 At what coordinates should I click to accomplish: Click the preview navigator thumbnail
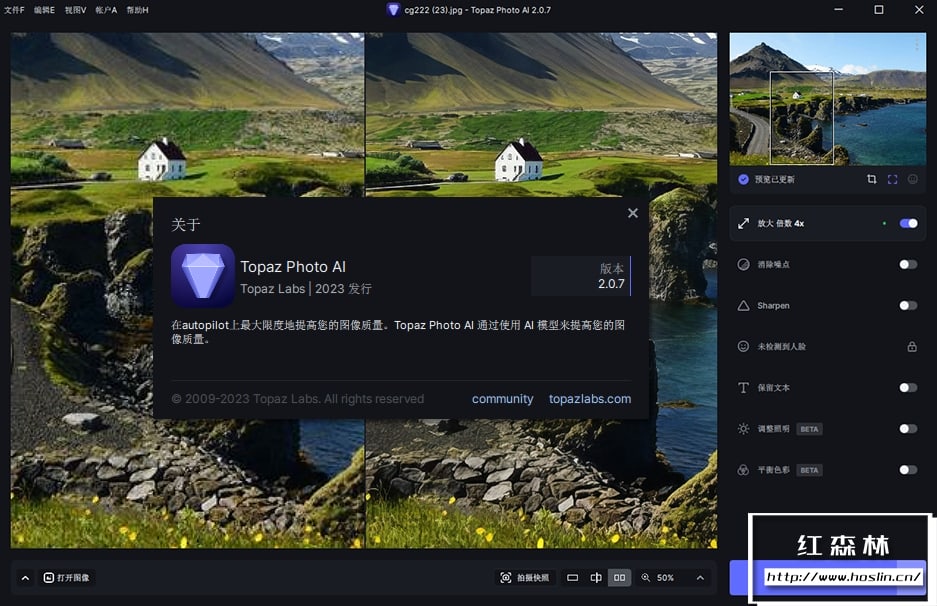point(828,99)
